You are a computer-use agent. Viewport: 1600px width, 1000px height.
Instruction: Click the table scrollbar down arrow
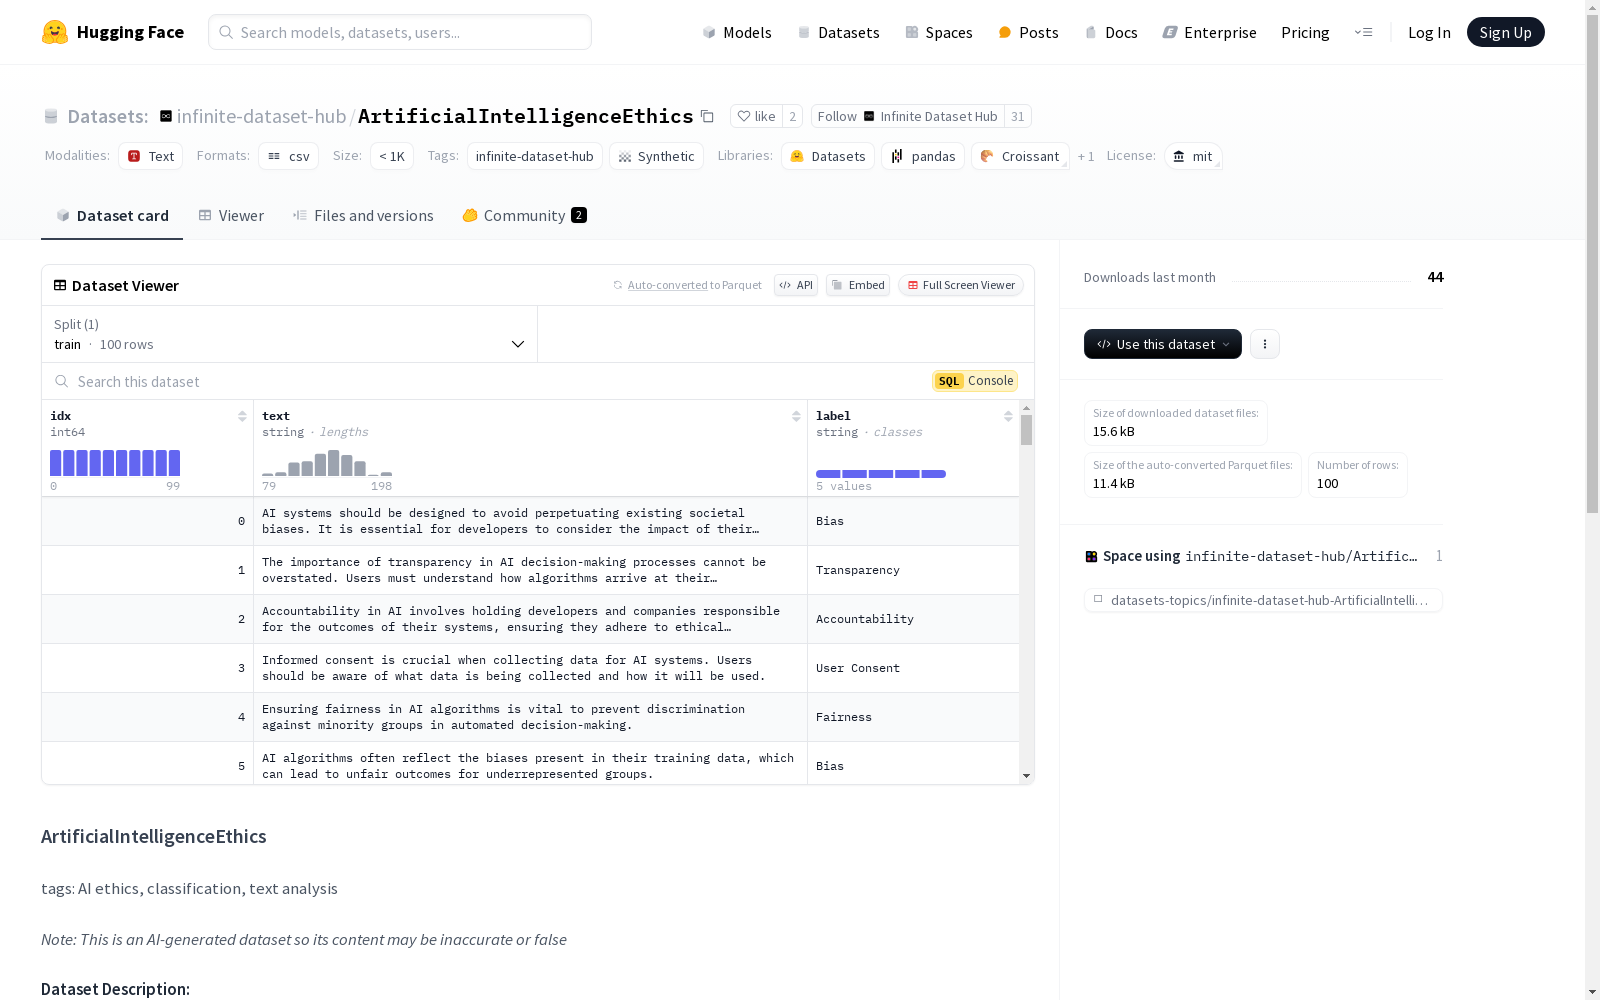tap(1026, 776)
